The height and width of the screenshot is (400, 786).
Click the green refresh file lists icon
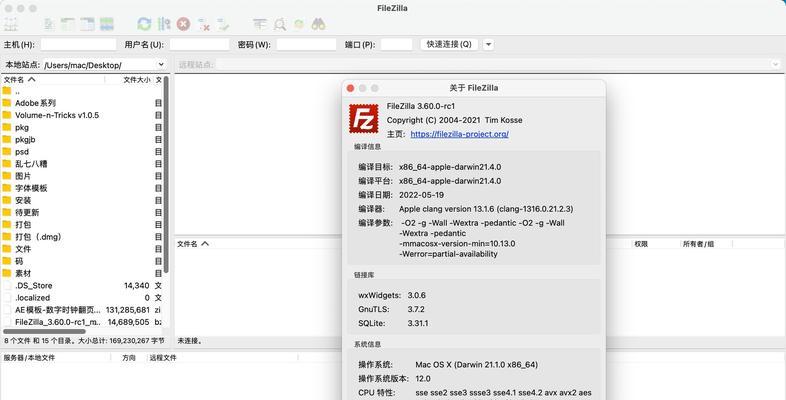144,24
